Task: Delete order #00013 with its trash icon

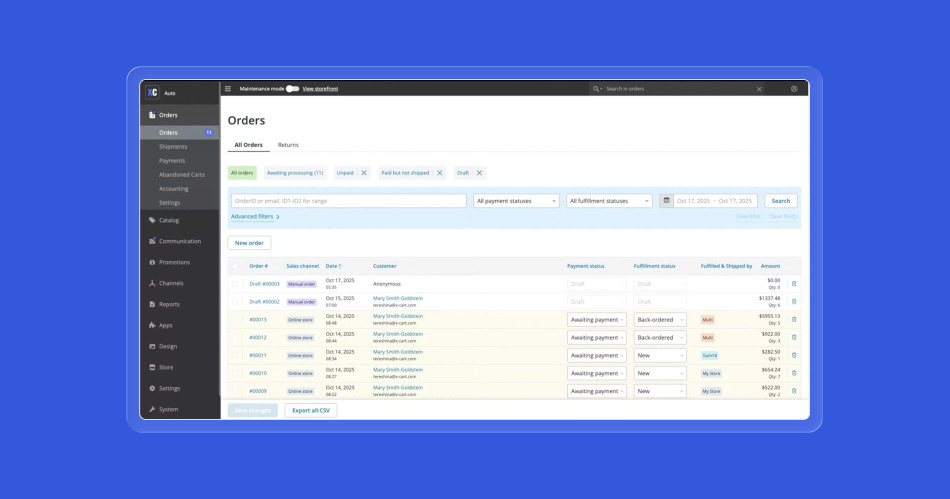Action: pos(794,320)
